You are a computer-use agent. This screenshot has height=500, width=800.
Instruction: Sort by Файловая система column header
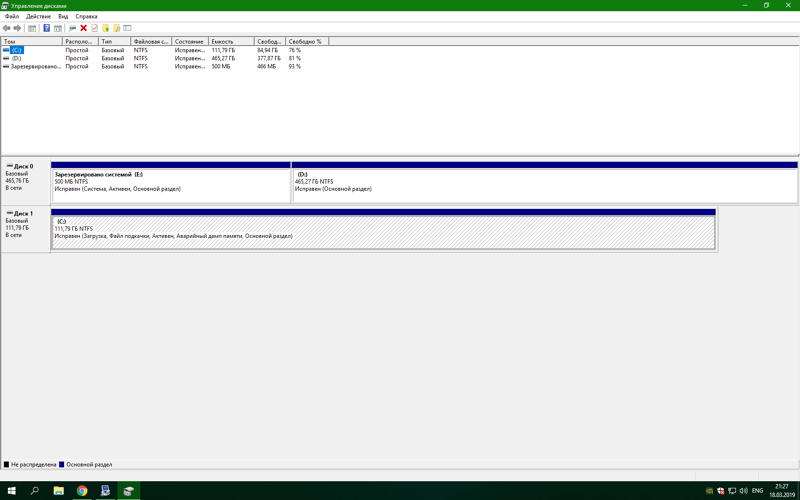151,42
